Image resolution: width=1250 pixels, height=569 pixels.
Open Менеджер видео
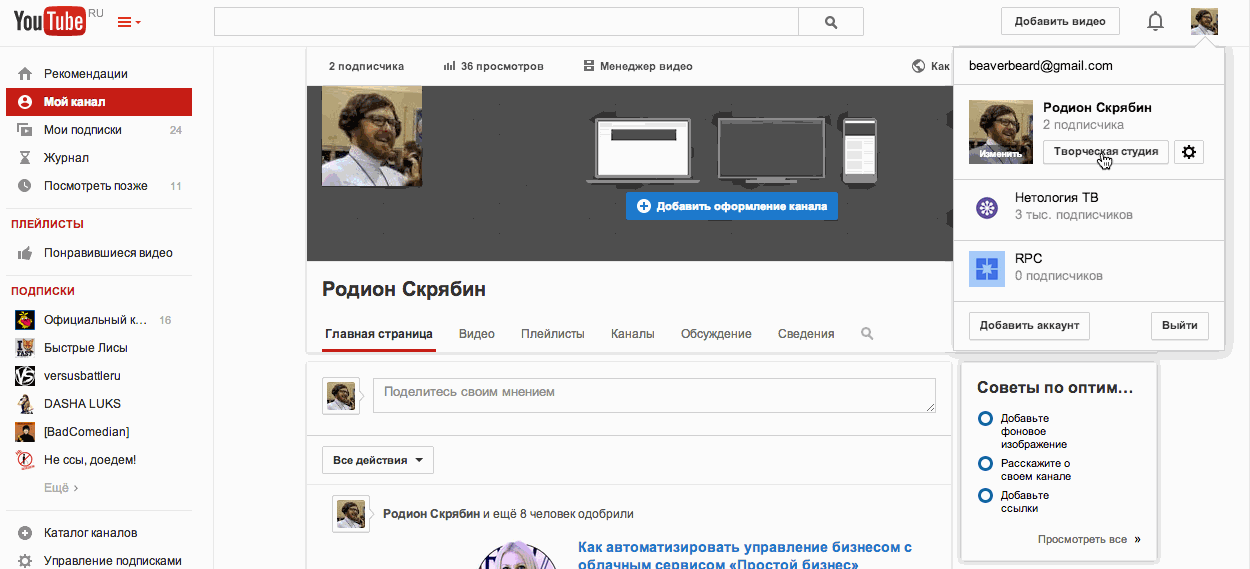638,66
